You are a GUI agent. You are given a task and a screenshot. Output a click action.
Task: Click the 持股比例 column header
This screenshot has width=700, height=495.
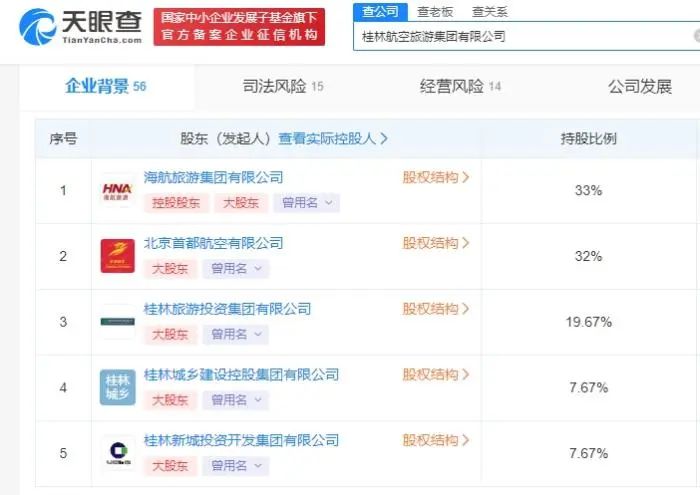(588, 138)
